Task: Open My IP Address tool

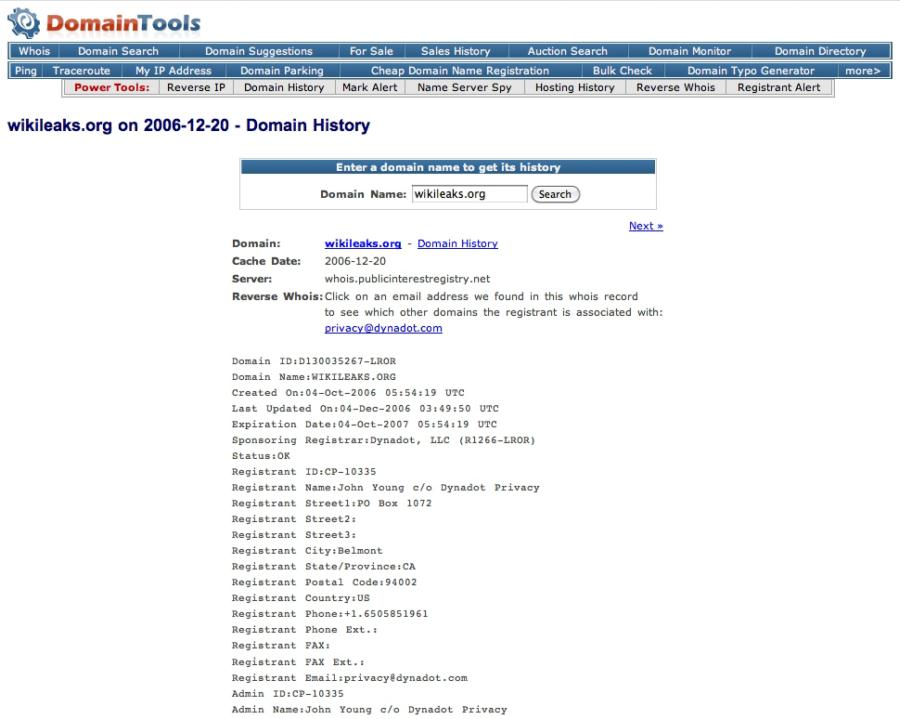Action: (x=173, y=71)
